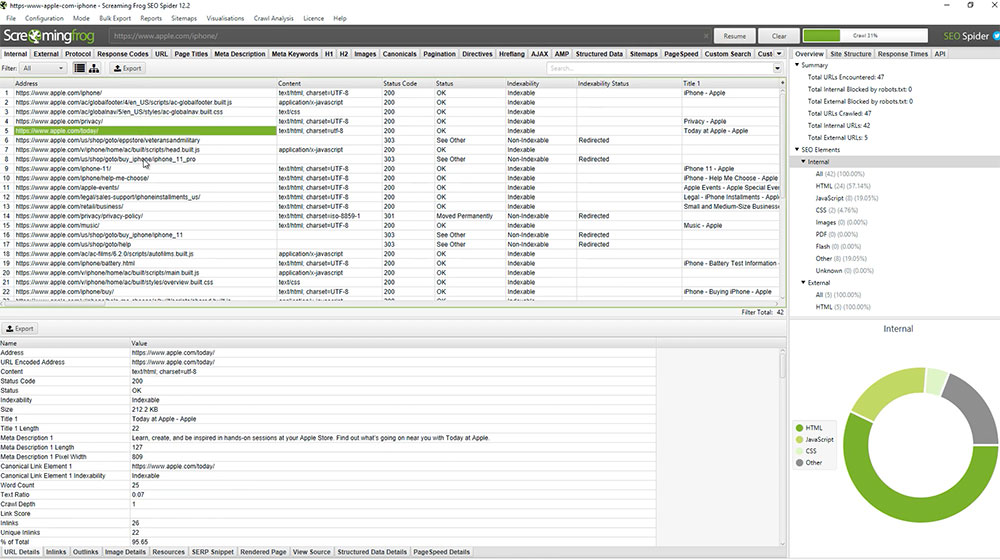Open the Configuration menu
The width and height of the screenshot is (1000, 560).
pos(44,18)
